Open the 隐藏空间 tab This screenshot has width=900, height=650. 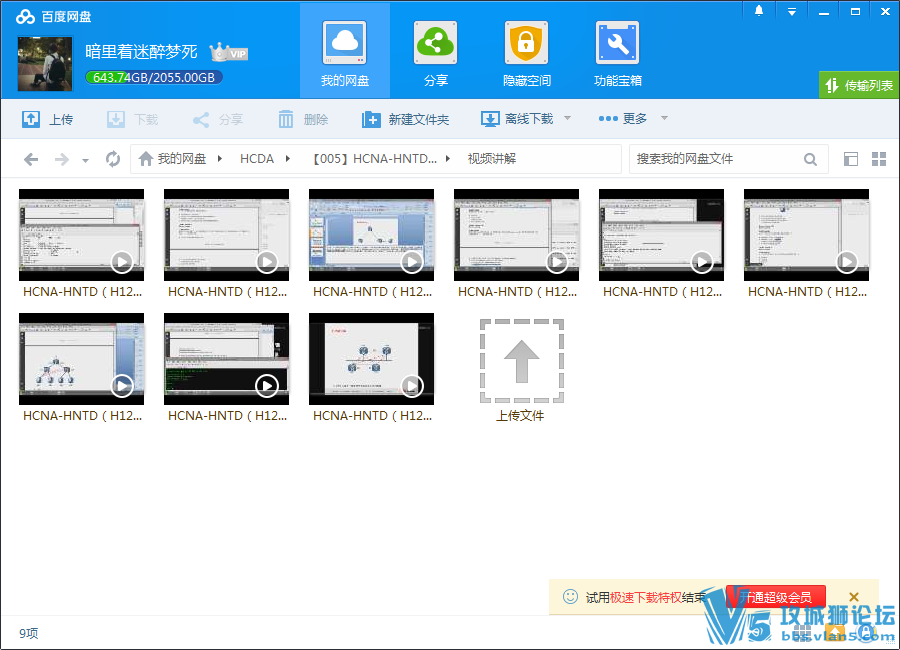(526, 52)
